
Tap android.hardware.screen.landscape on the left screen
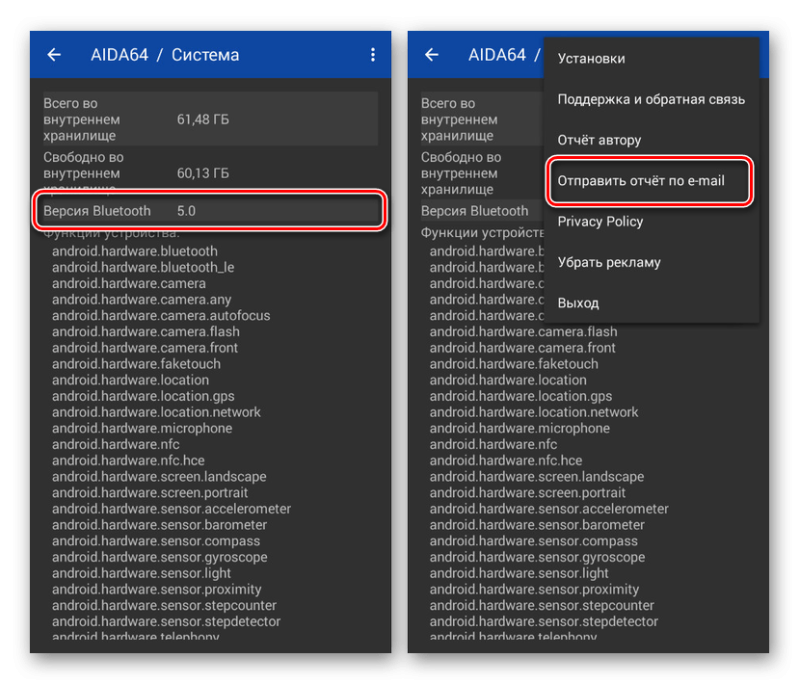(159, 476)
